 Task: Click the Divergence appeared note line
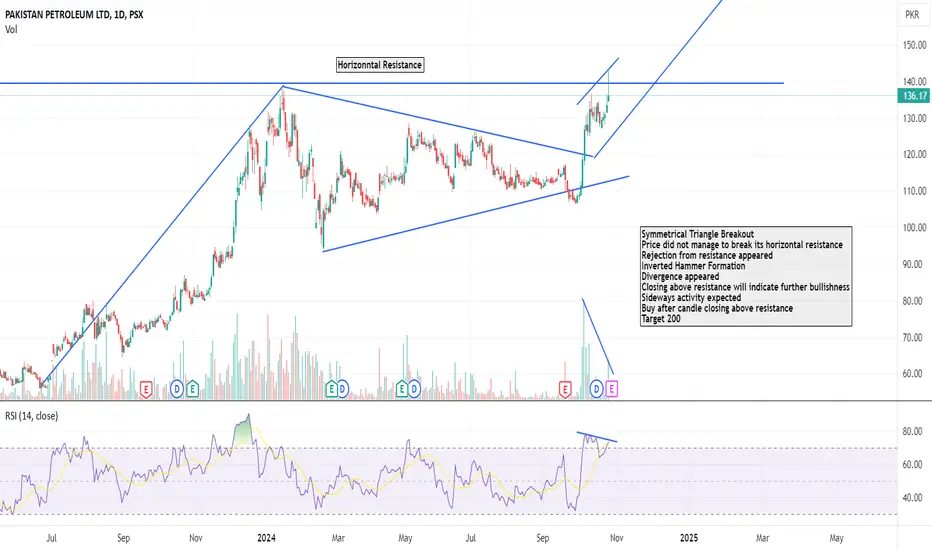coord(680,276)
